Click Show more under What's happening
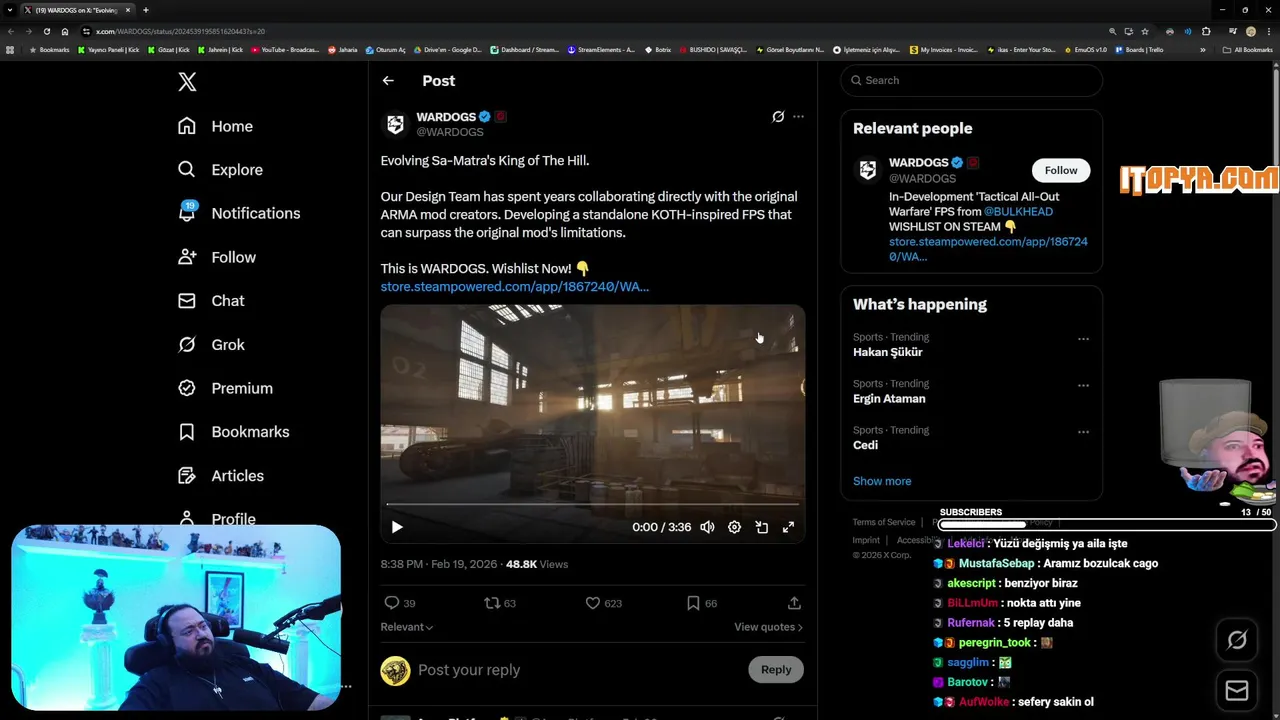The image size is (1280, 720). 882,481
